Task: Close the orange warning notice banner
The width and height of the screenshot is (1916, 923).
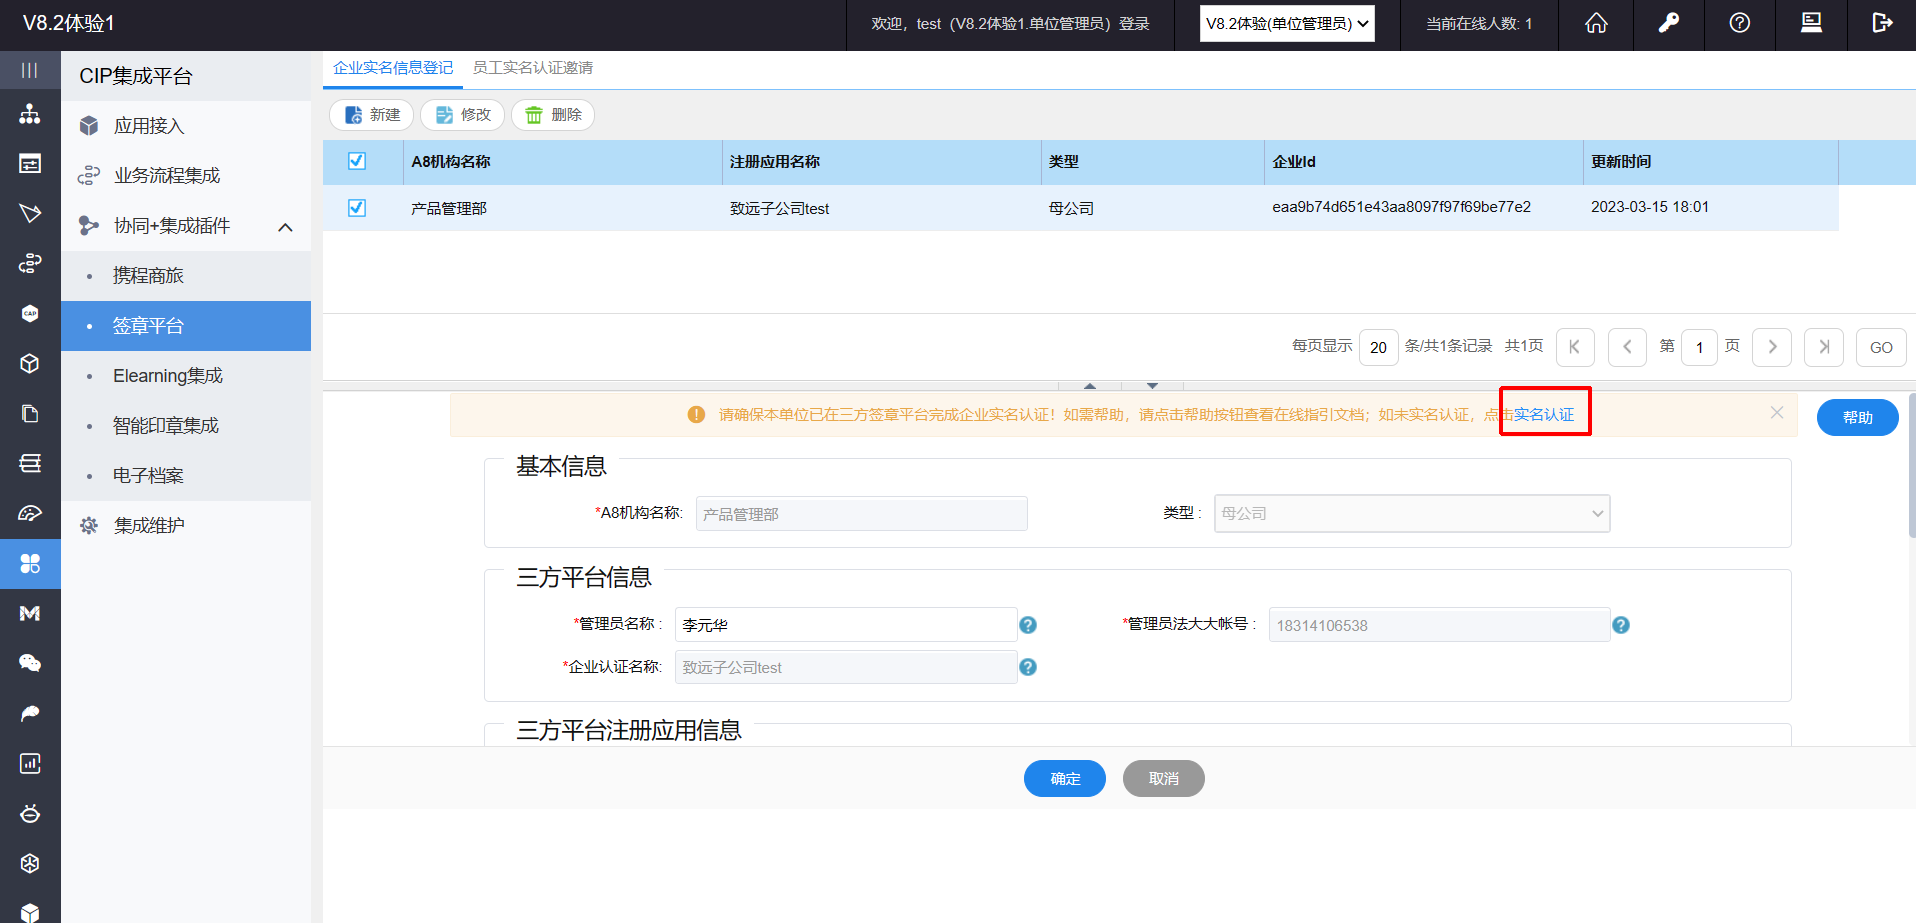Action: [1776, 413]
